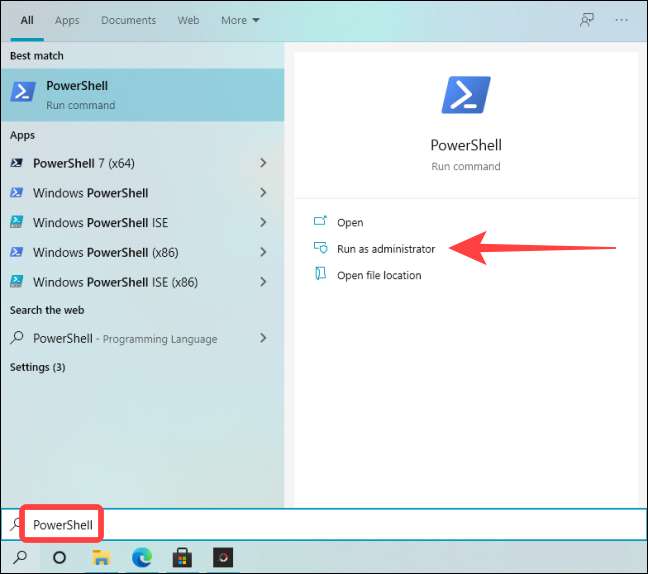Open the dark app icon on taskbar

click(x=223, y=557)
